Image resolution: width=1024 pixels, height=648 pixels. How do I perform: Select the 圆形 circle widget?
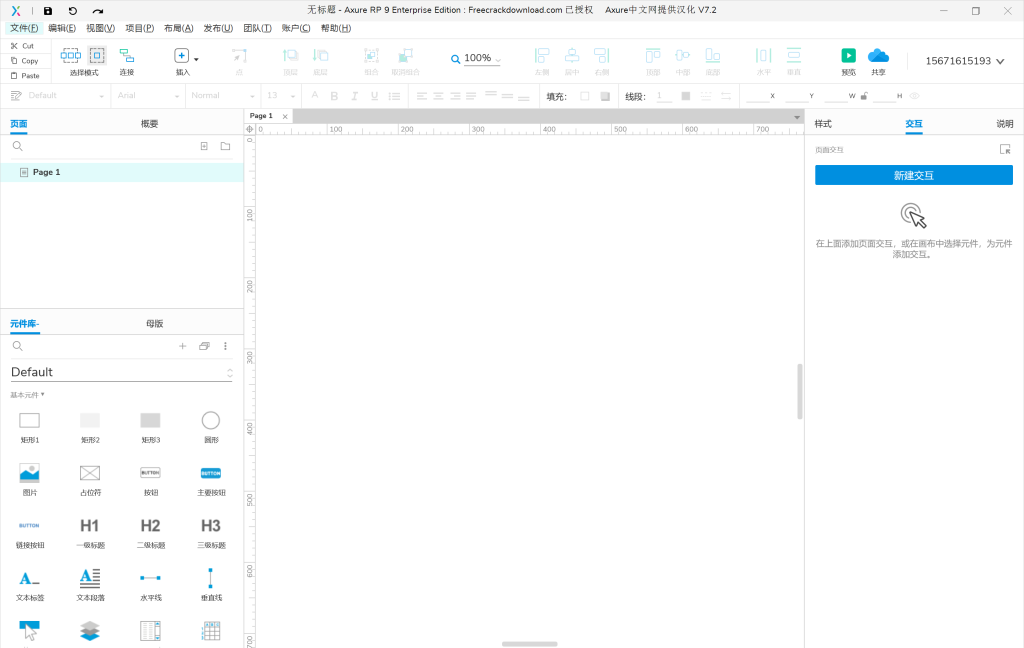pos(210,420)
